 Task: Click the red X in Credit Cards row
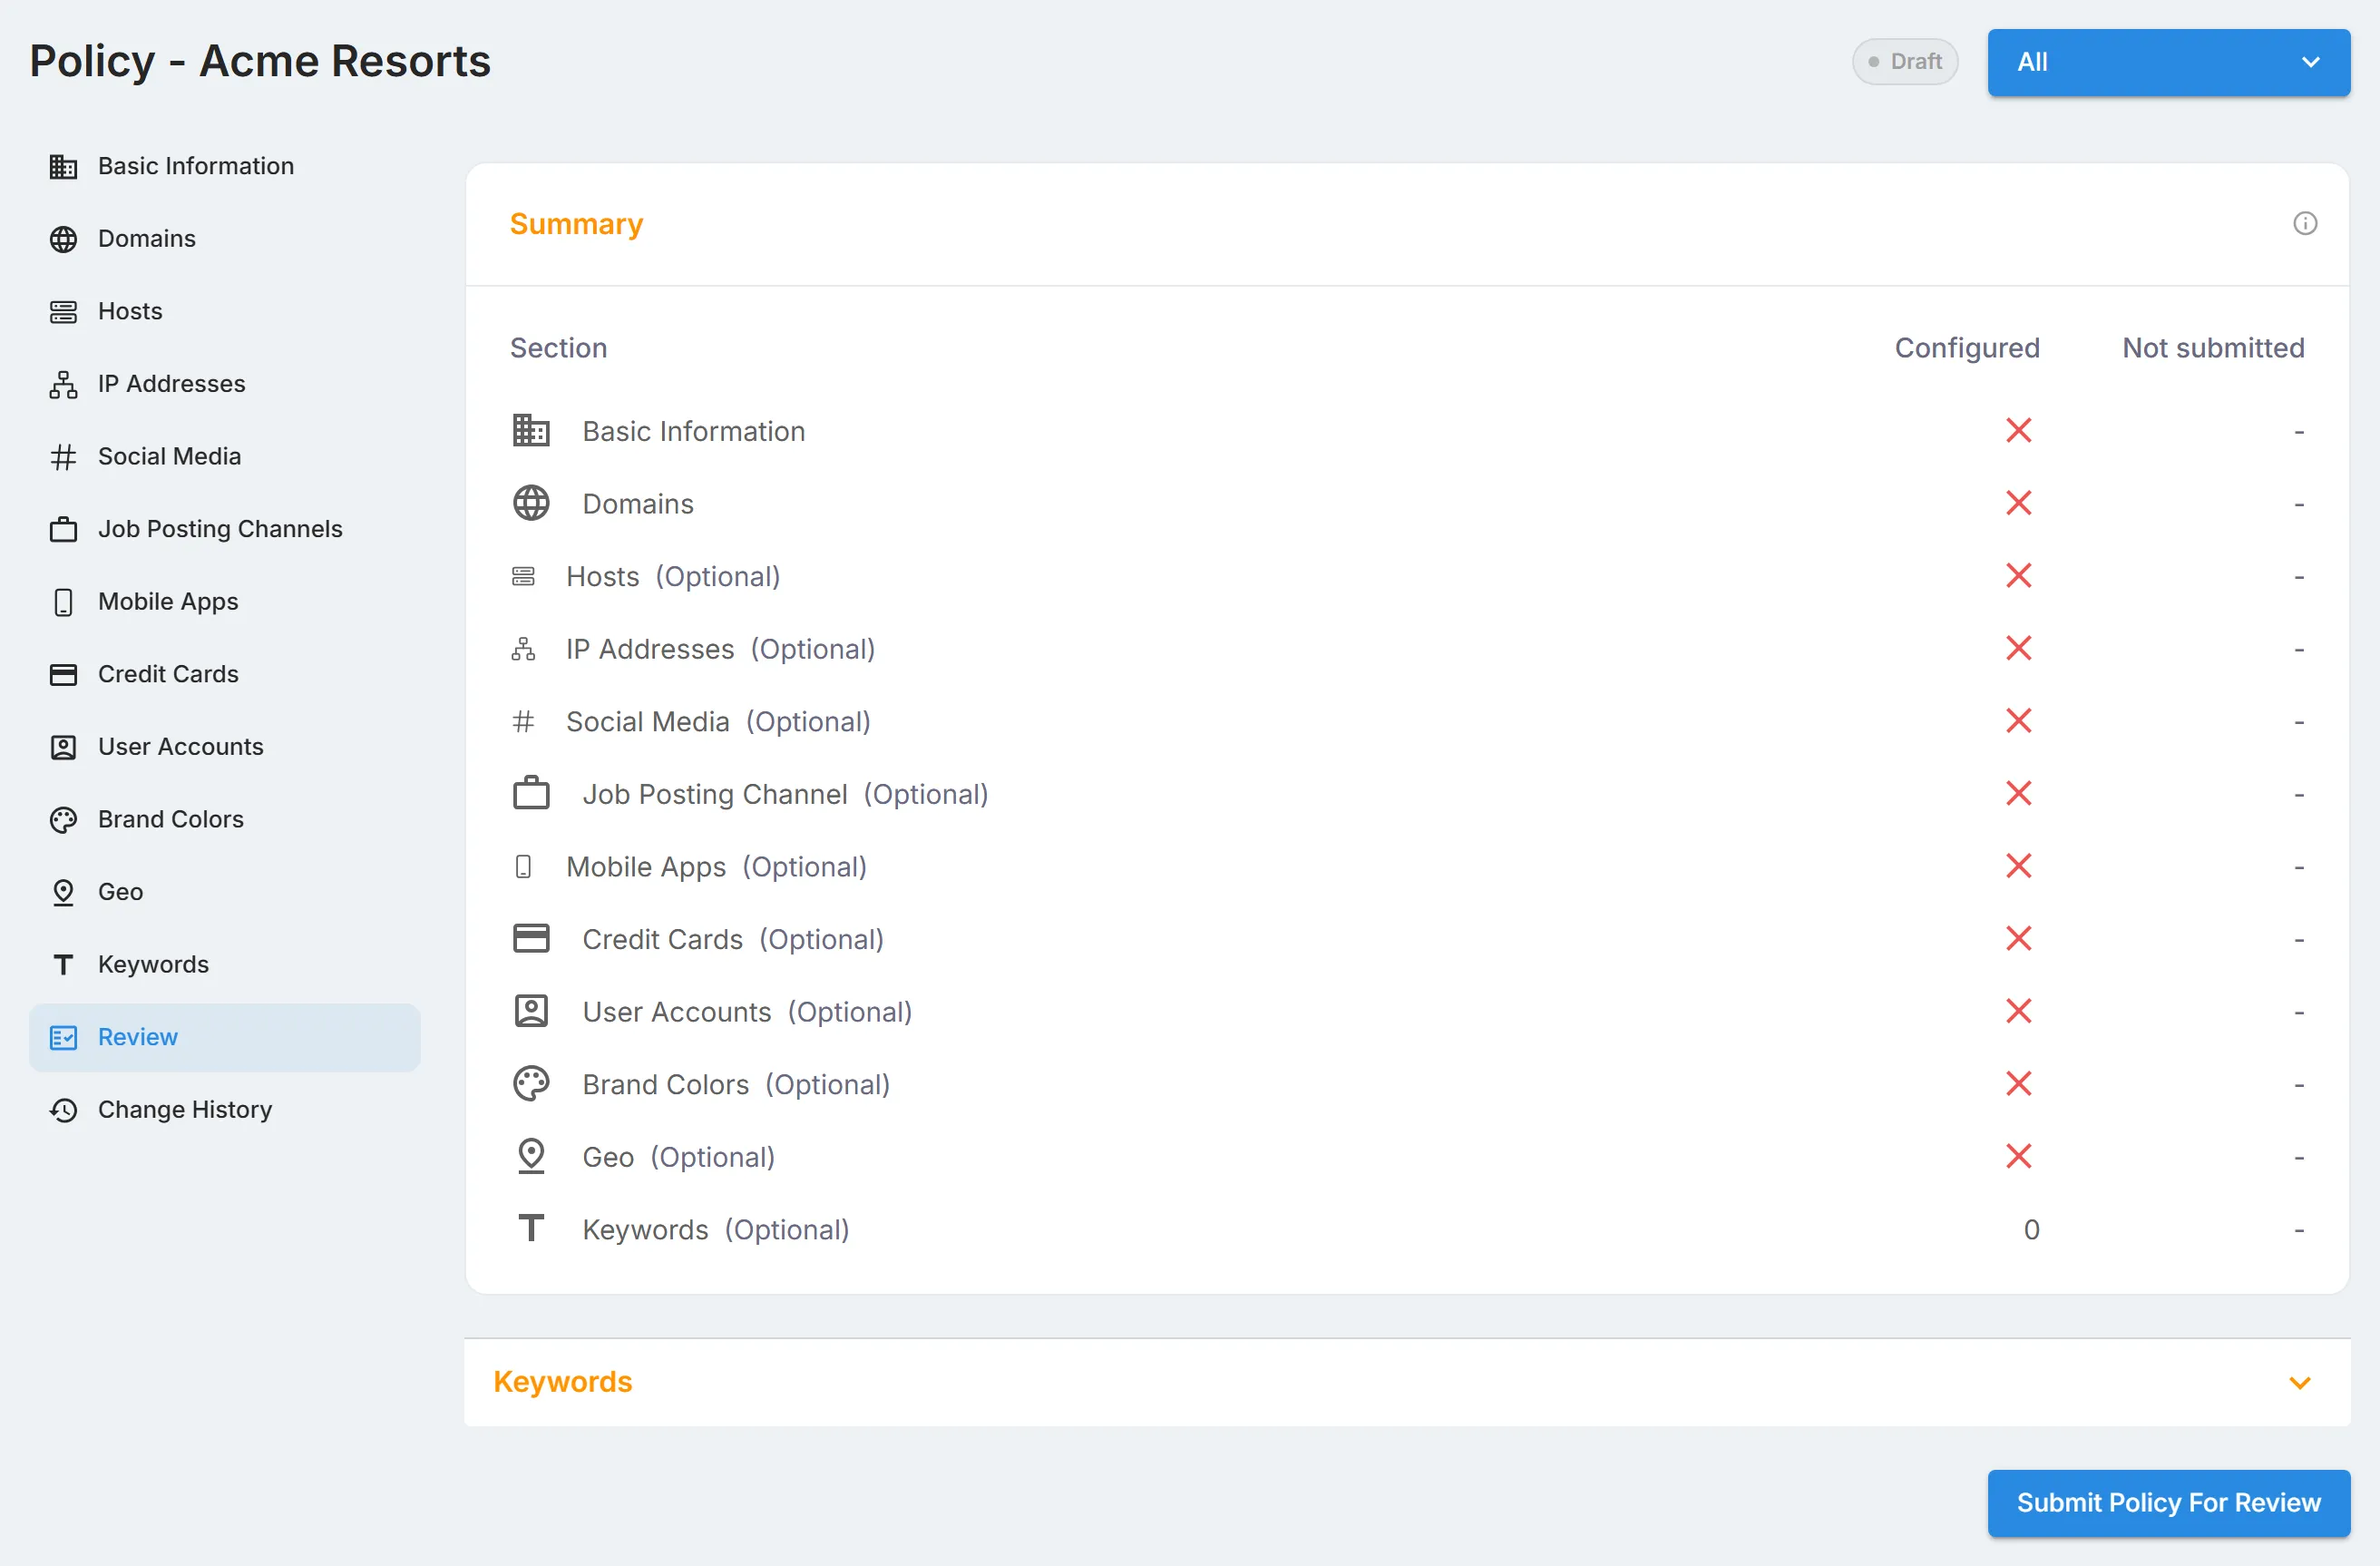point(2019,939)
